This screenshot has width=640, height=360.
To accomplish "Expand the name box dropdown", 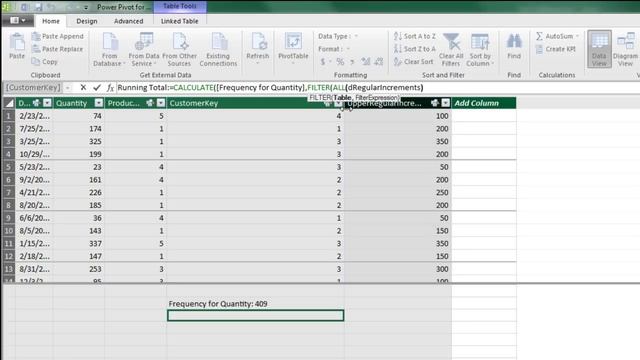I will 68,87.
